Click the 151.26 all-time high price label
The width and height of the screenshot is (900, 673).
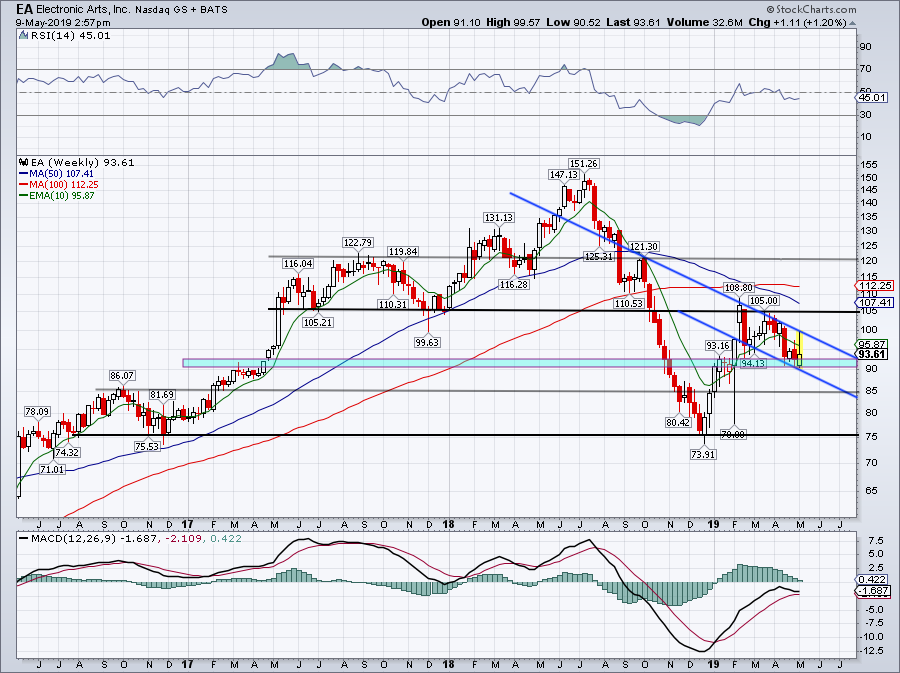point(583,164)
